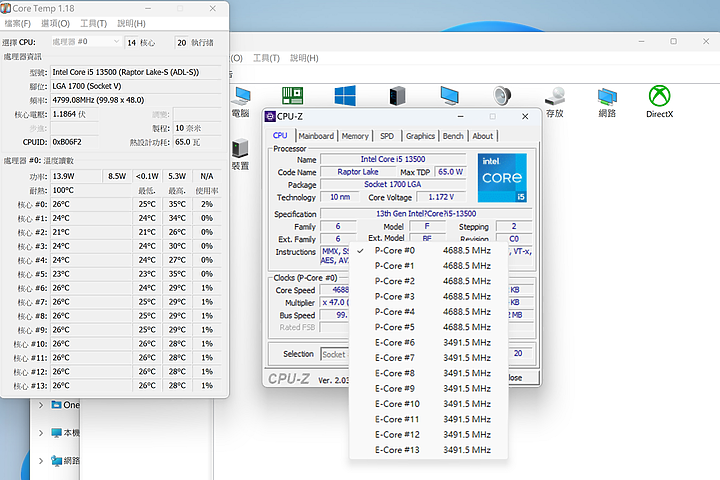This screenshot has height=480, width=720.
Task: Click 核心 #0 temperature 26°C cell
Action: (x=91, y=204)
